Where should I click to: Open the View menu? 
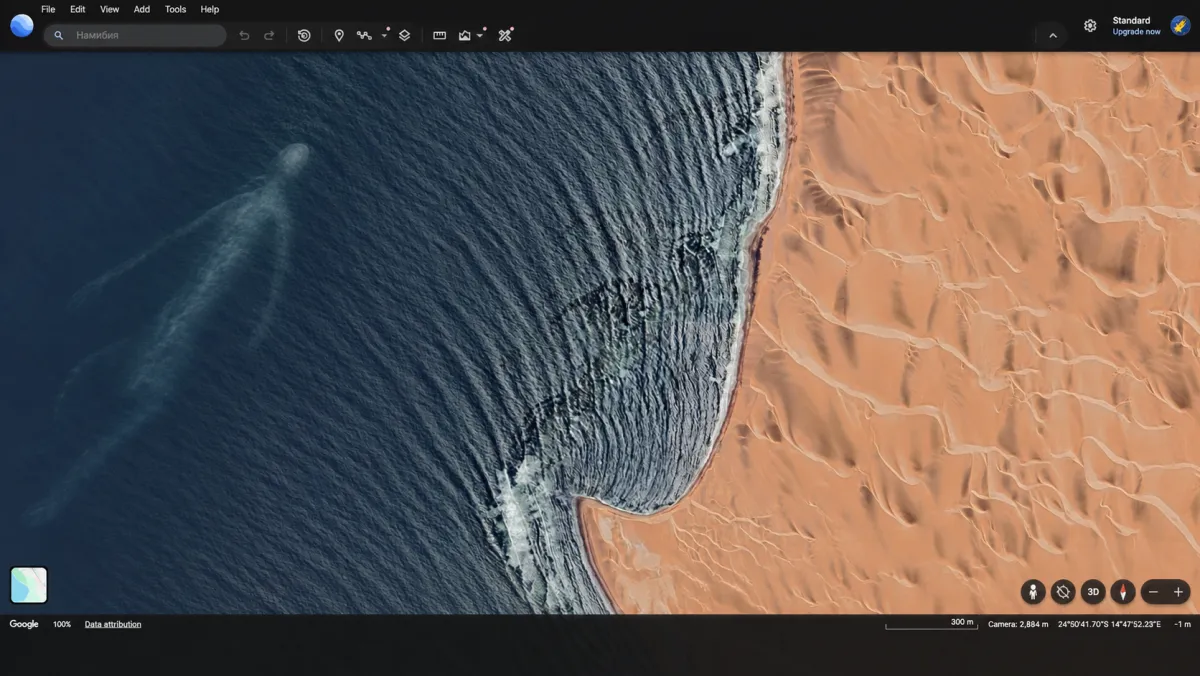point(110,9)
